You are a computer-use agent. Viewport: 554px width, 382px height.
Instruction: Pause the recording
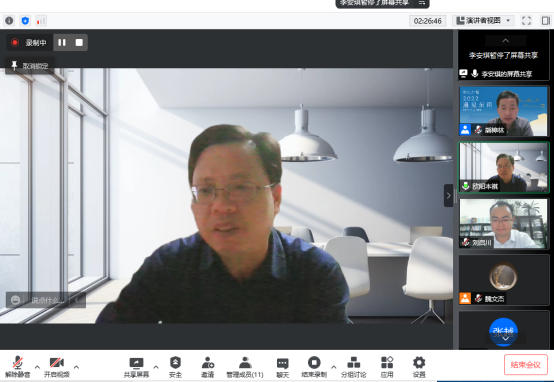click(62, 42)
